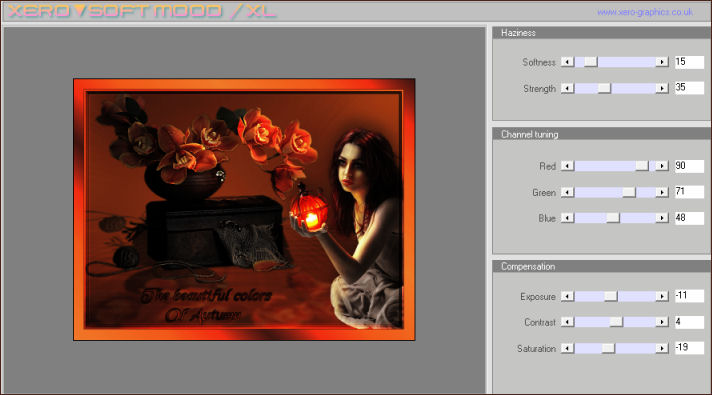
Task: Select the Saturation value field showing -19
Action: pos(689,348)
